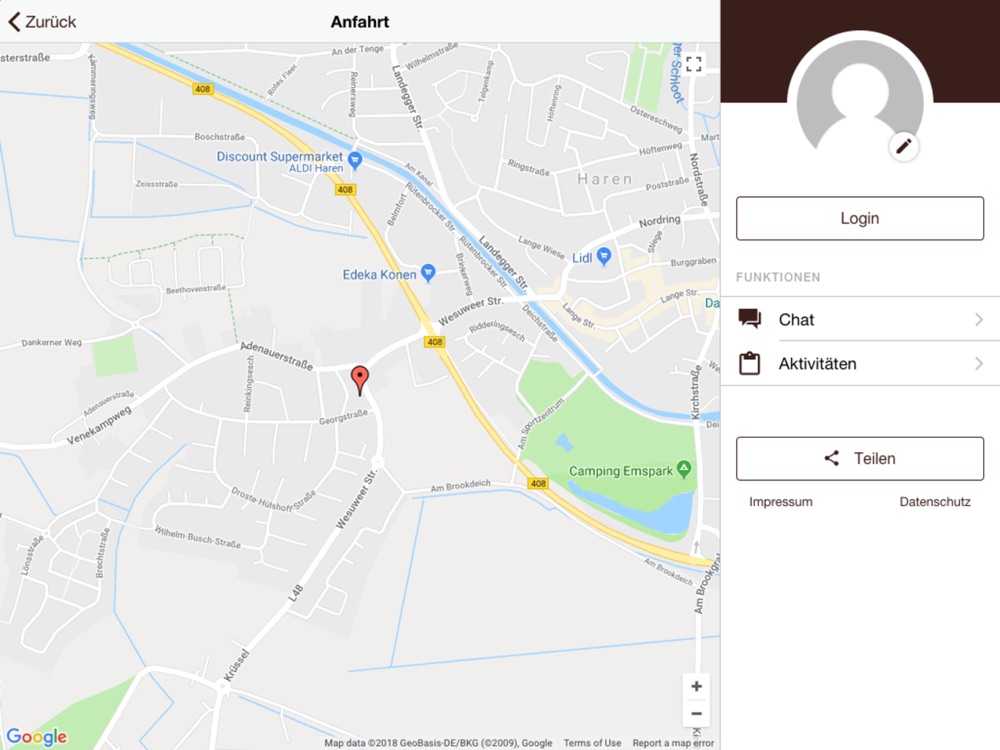1000x750 pixels.
Task: Edit profile picture with pencil icon
Action: 904,147
